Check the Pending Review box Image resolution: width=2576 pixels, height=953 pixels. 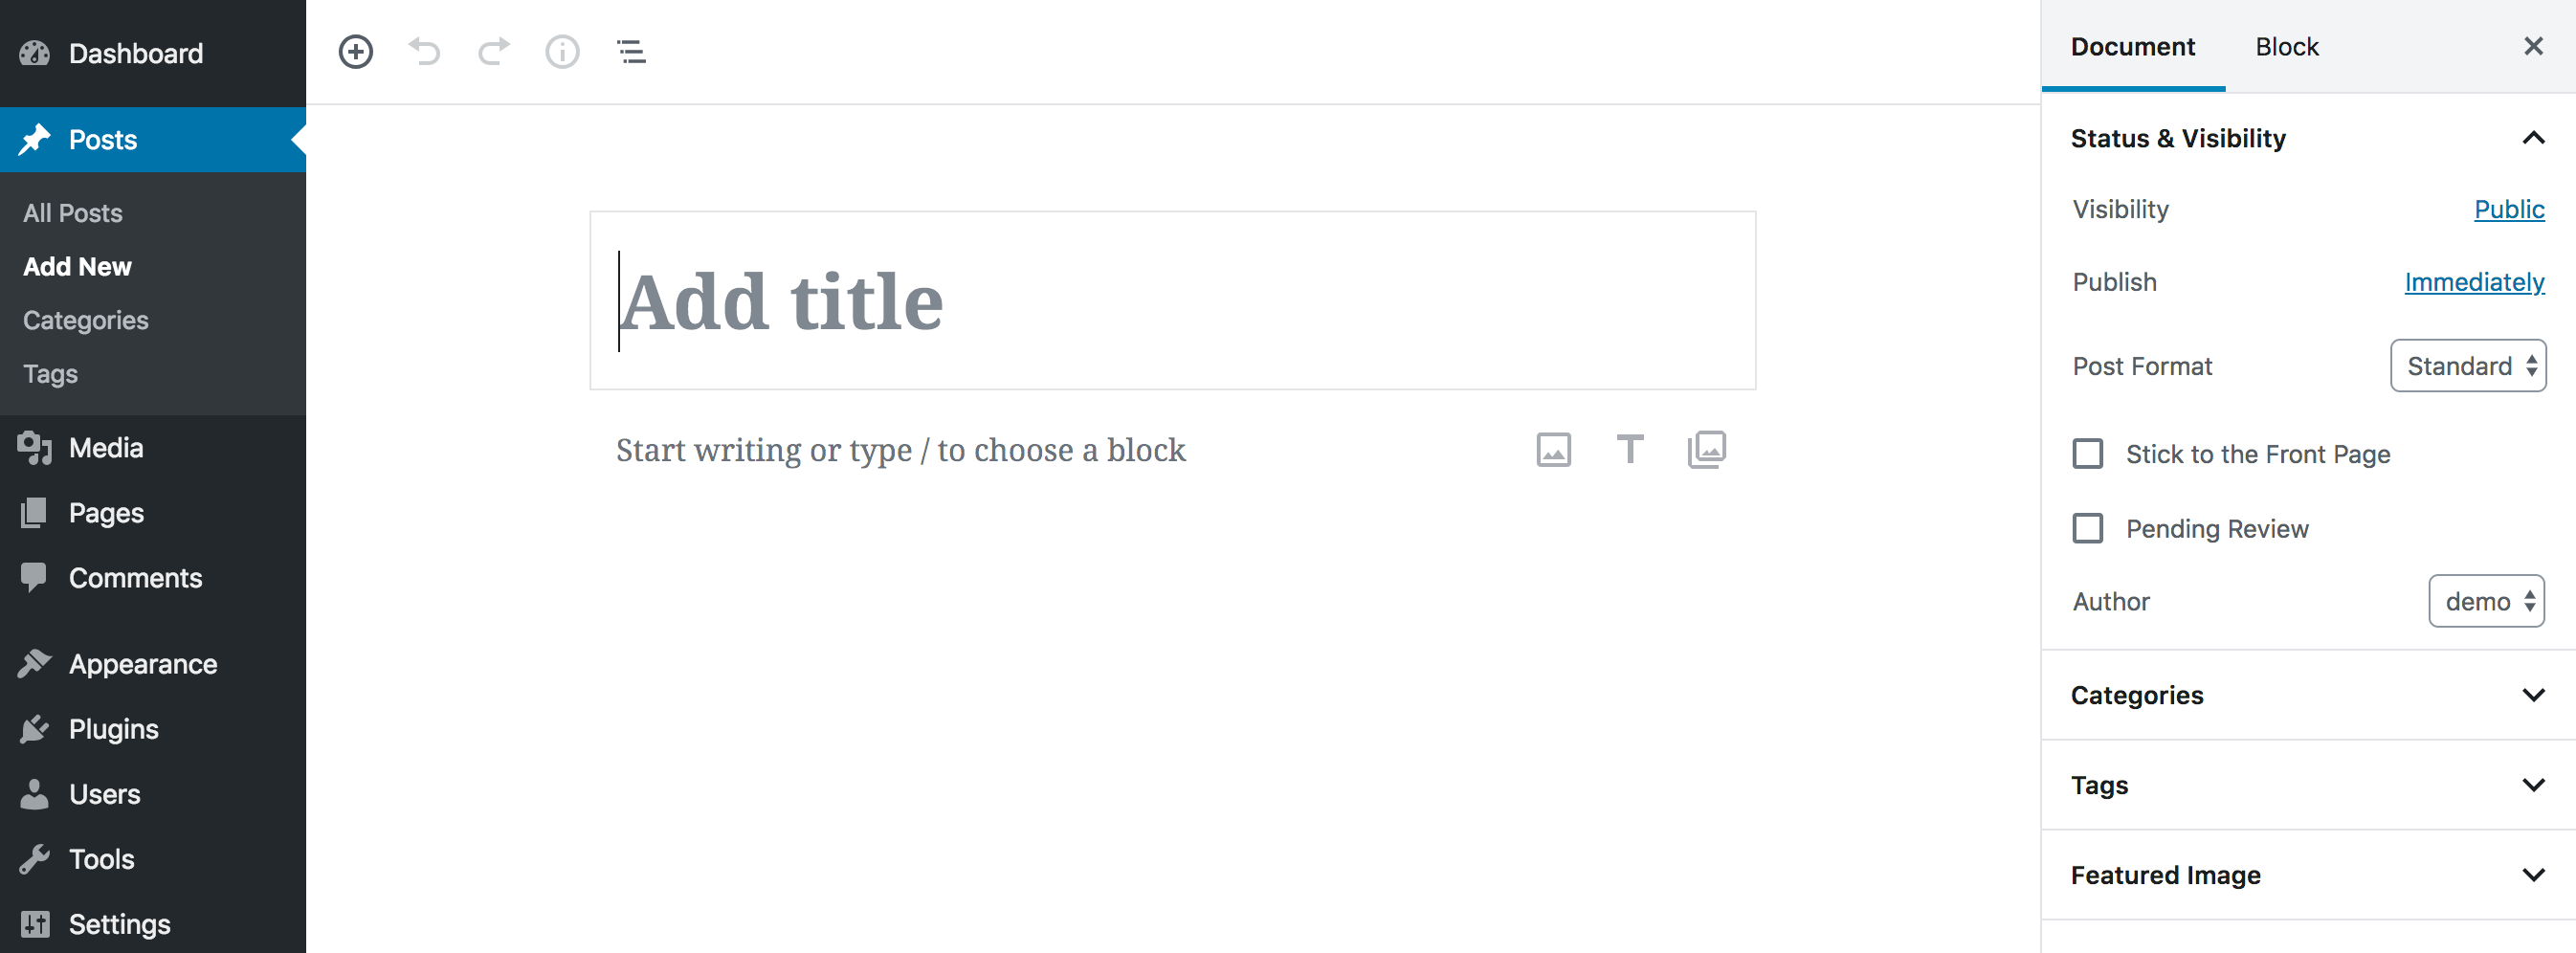(x=2088, y=528)
